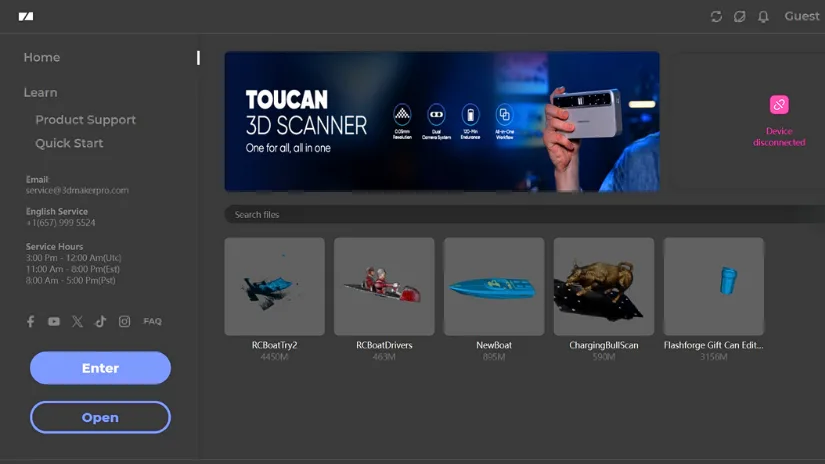Open the RCBoatDrivers project thumbnail
Image resolution: width=825 pixels, height=464 pixels.
point(384,286)
